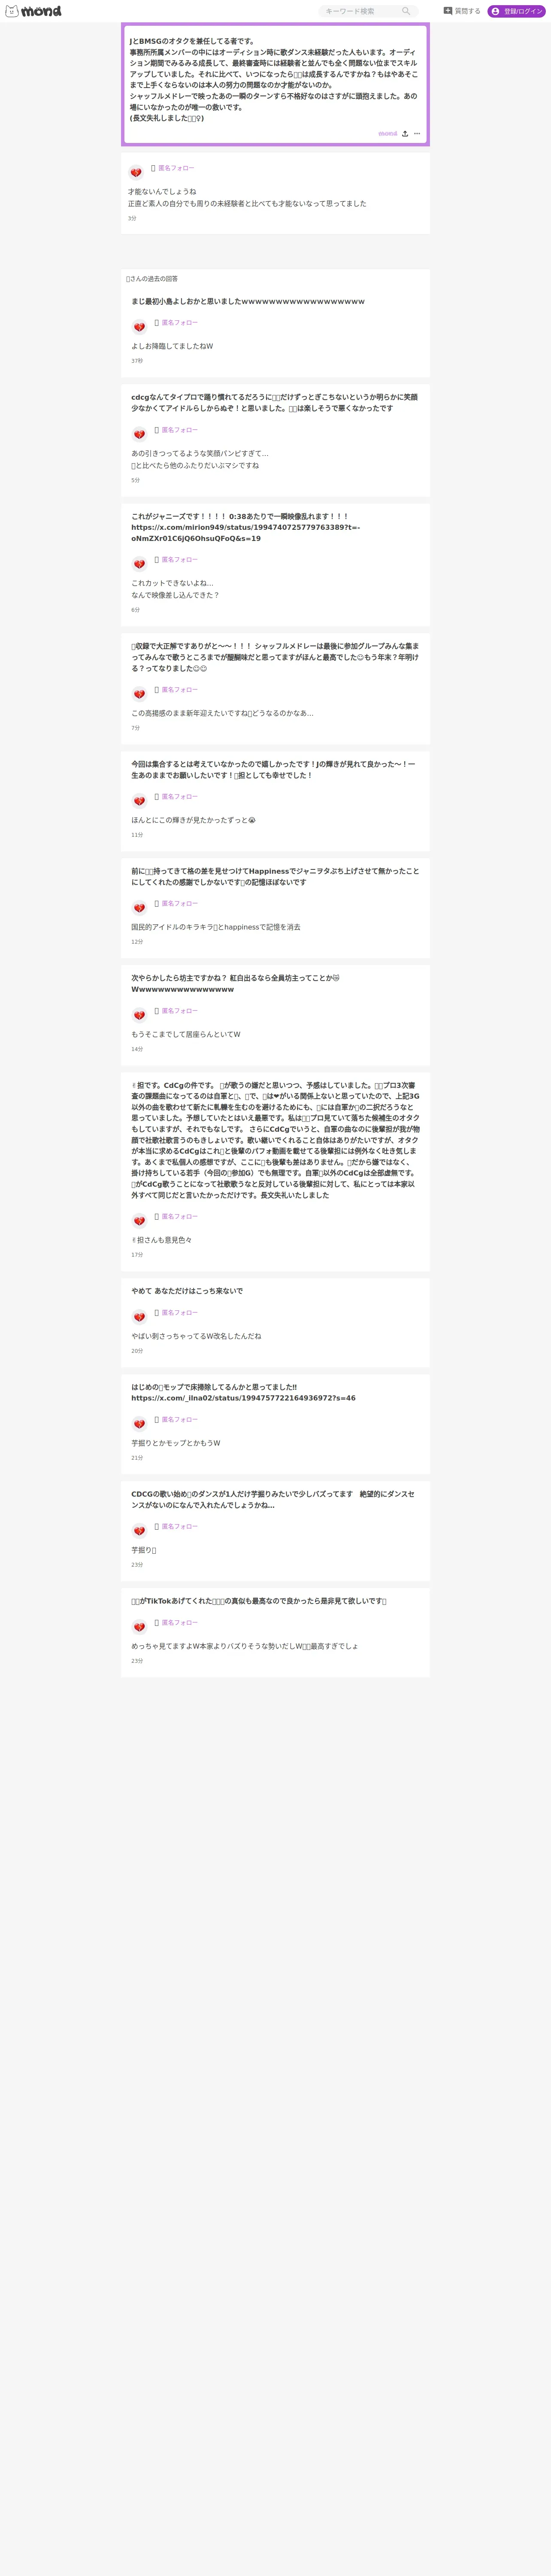Click the 11分 timestamp

pyautogui.click(x=137, y=835)
